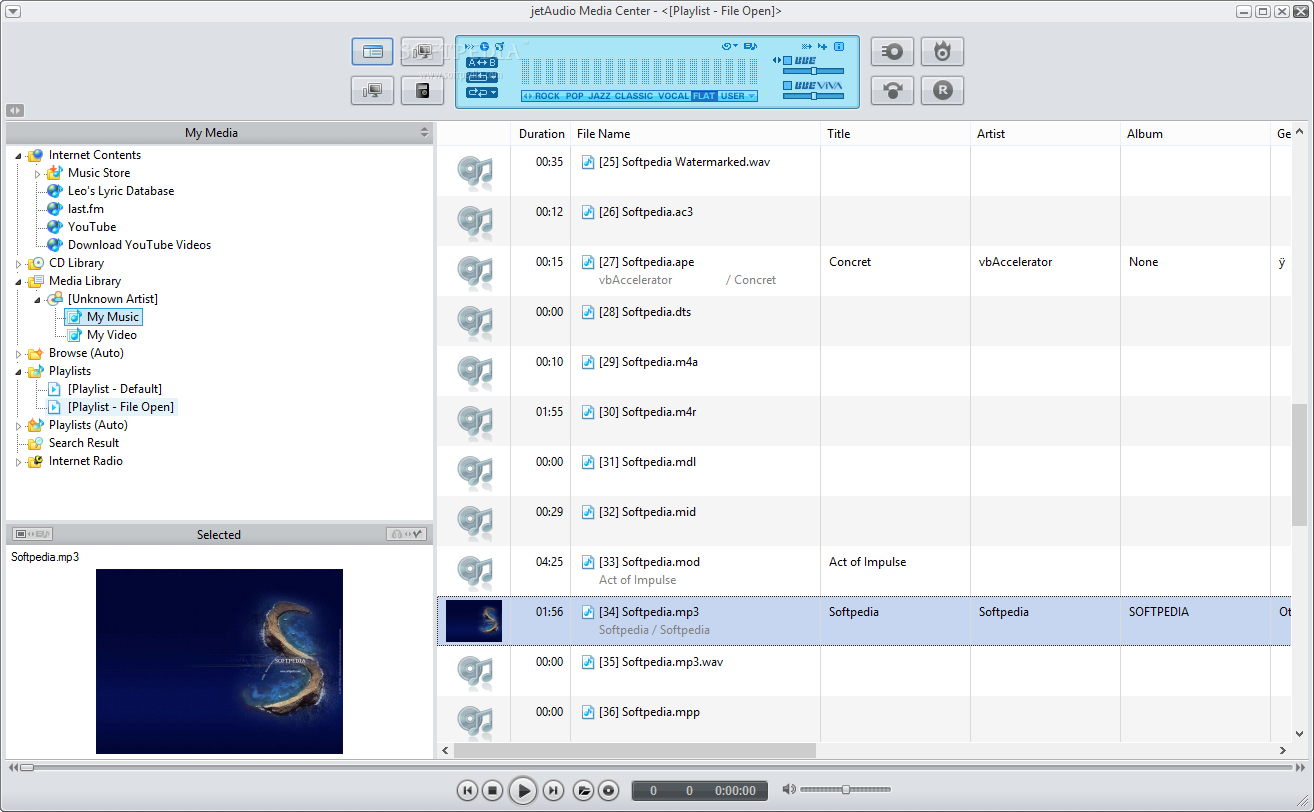Click the Softpedia.mp3 album art thumbnail
Screen dimensions: 1314x812
click(x=473, y=620)
